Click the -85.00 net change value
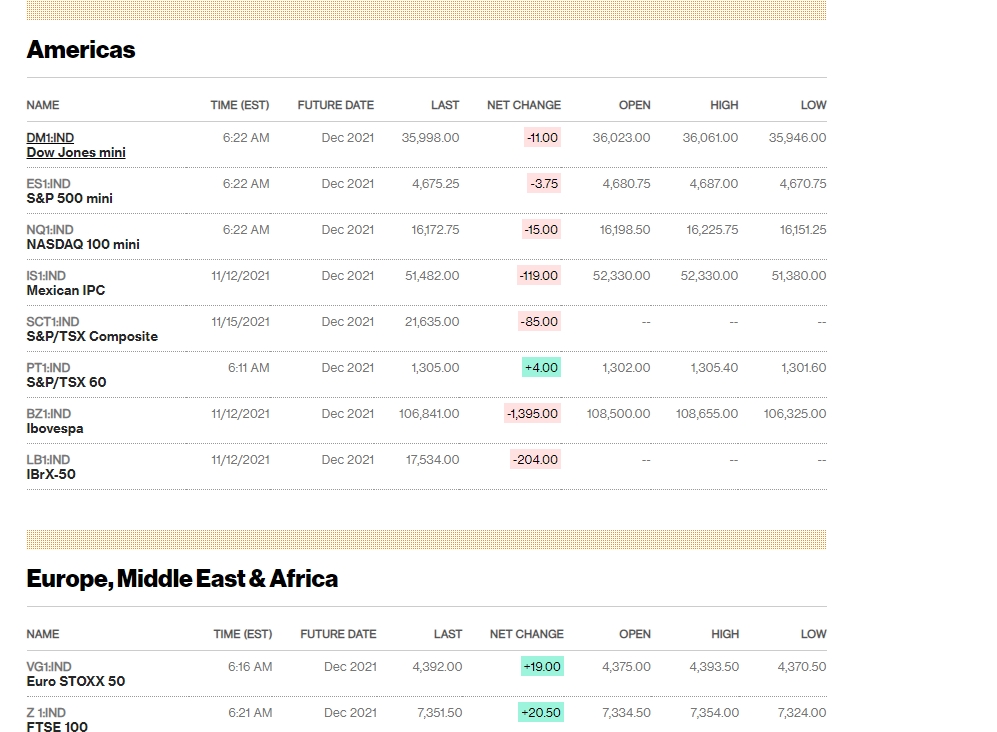 (x=540, y=322)
